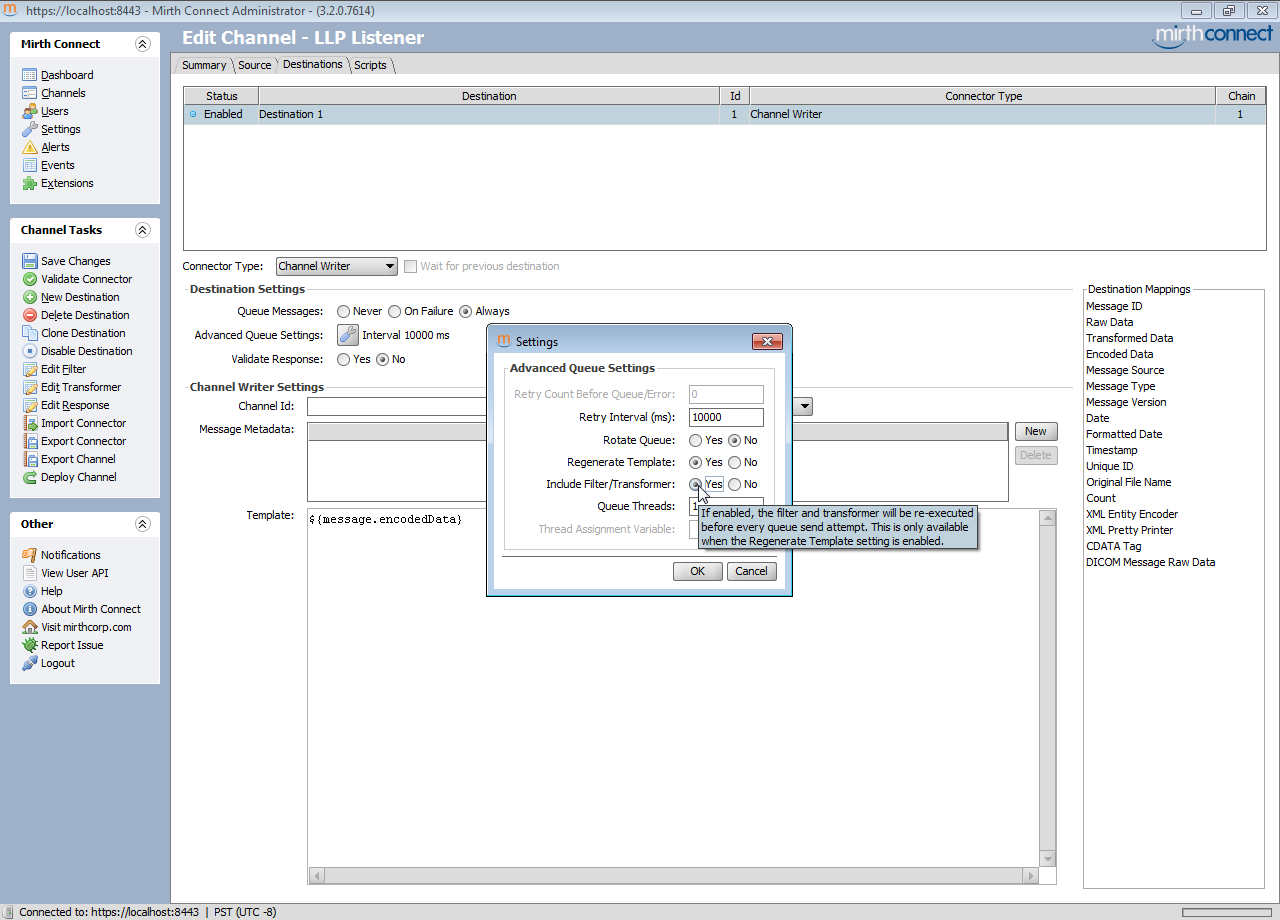Close the Settings dialog

pyautogui.click(x=767, y=341)
